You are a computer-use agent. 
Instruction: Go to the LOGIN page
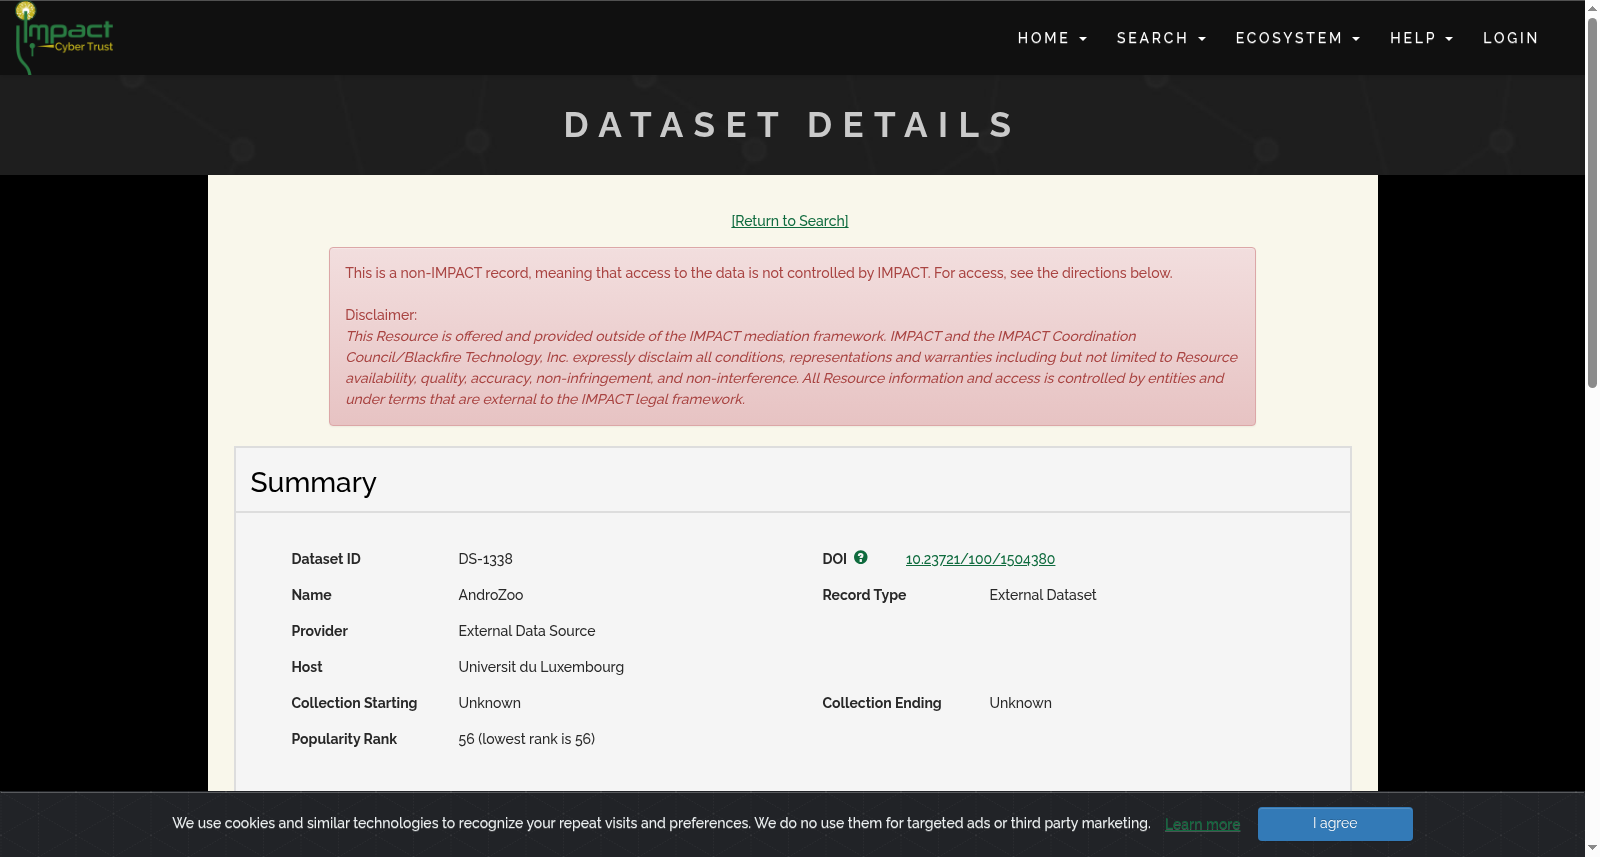tap(1510, 38)
